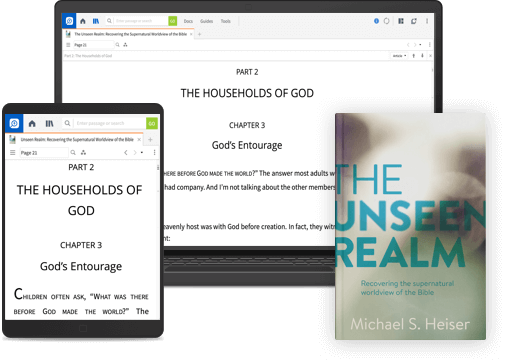The height and width of the screenshot is (362, 506).
Task: Open 'Article' dropdown on laptop locator bar
Action: pos(399,56)
